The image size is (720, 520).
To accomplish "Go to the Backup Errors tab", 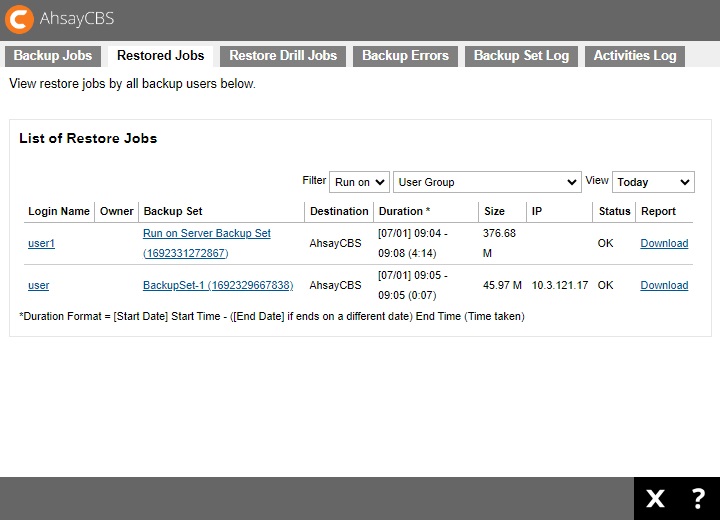I will [405, 56].
